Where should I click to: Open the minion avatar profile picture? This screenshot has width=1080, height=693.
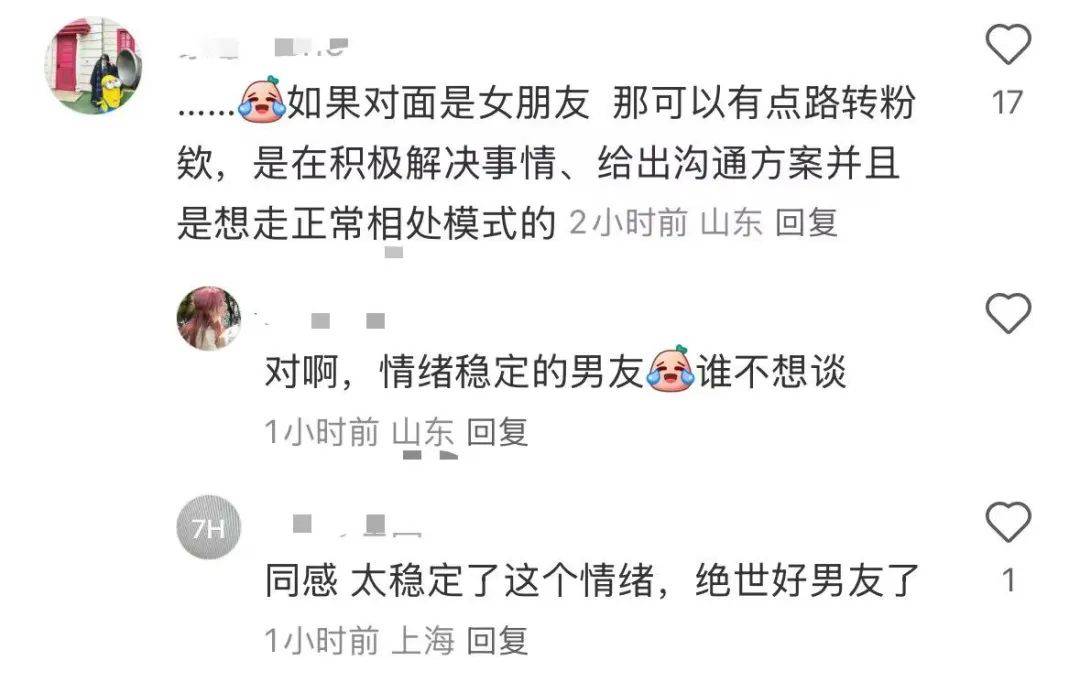tap(94, 65)
